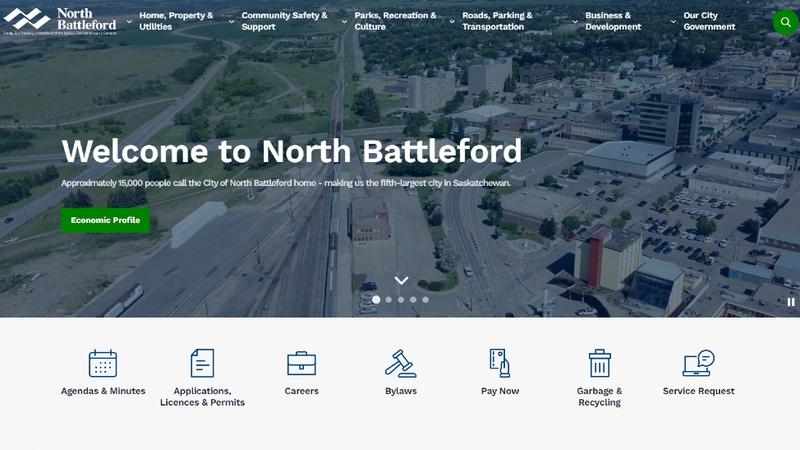The image size is (800, 450).
Task: Open the search magnifier icon
Action: 785,22
